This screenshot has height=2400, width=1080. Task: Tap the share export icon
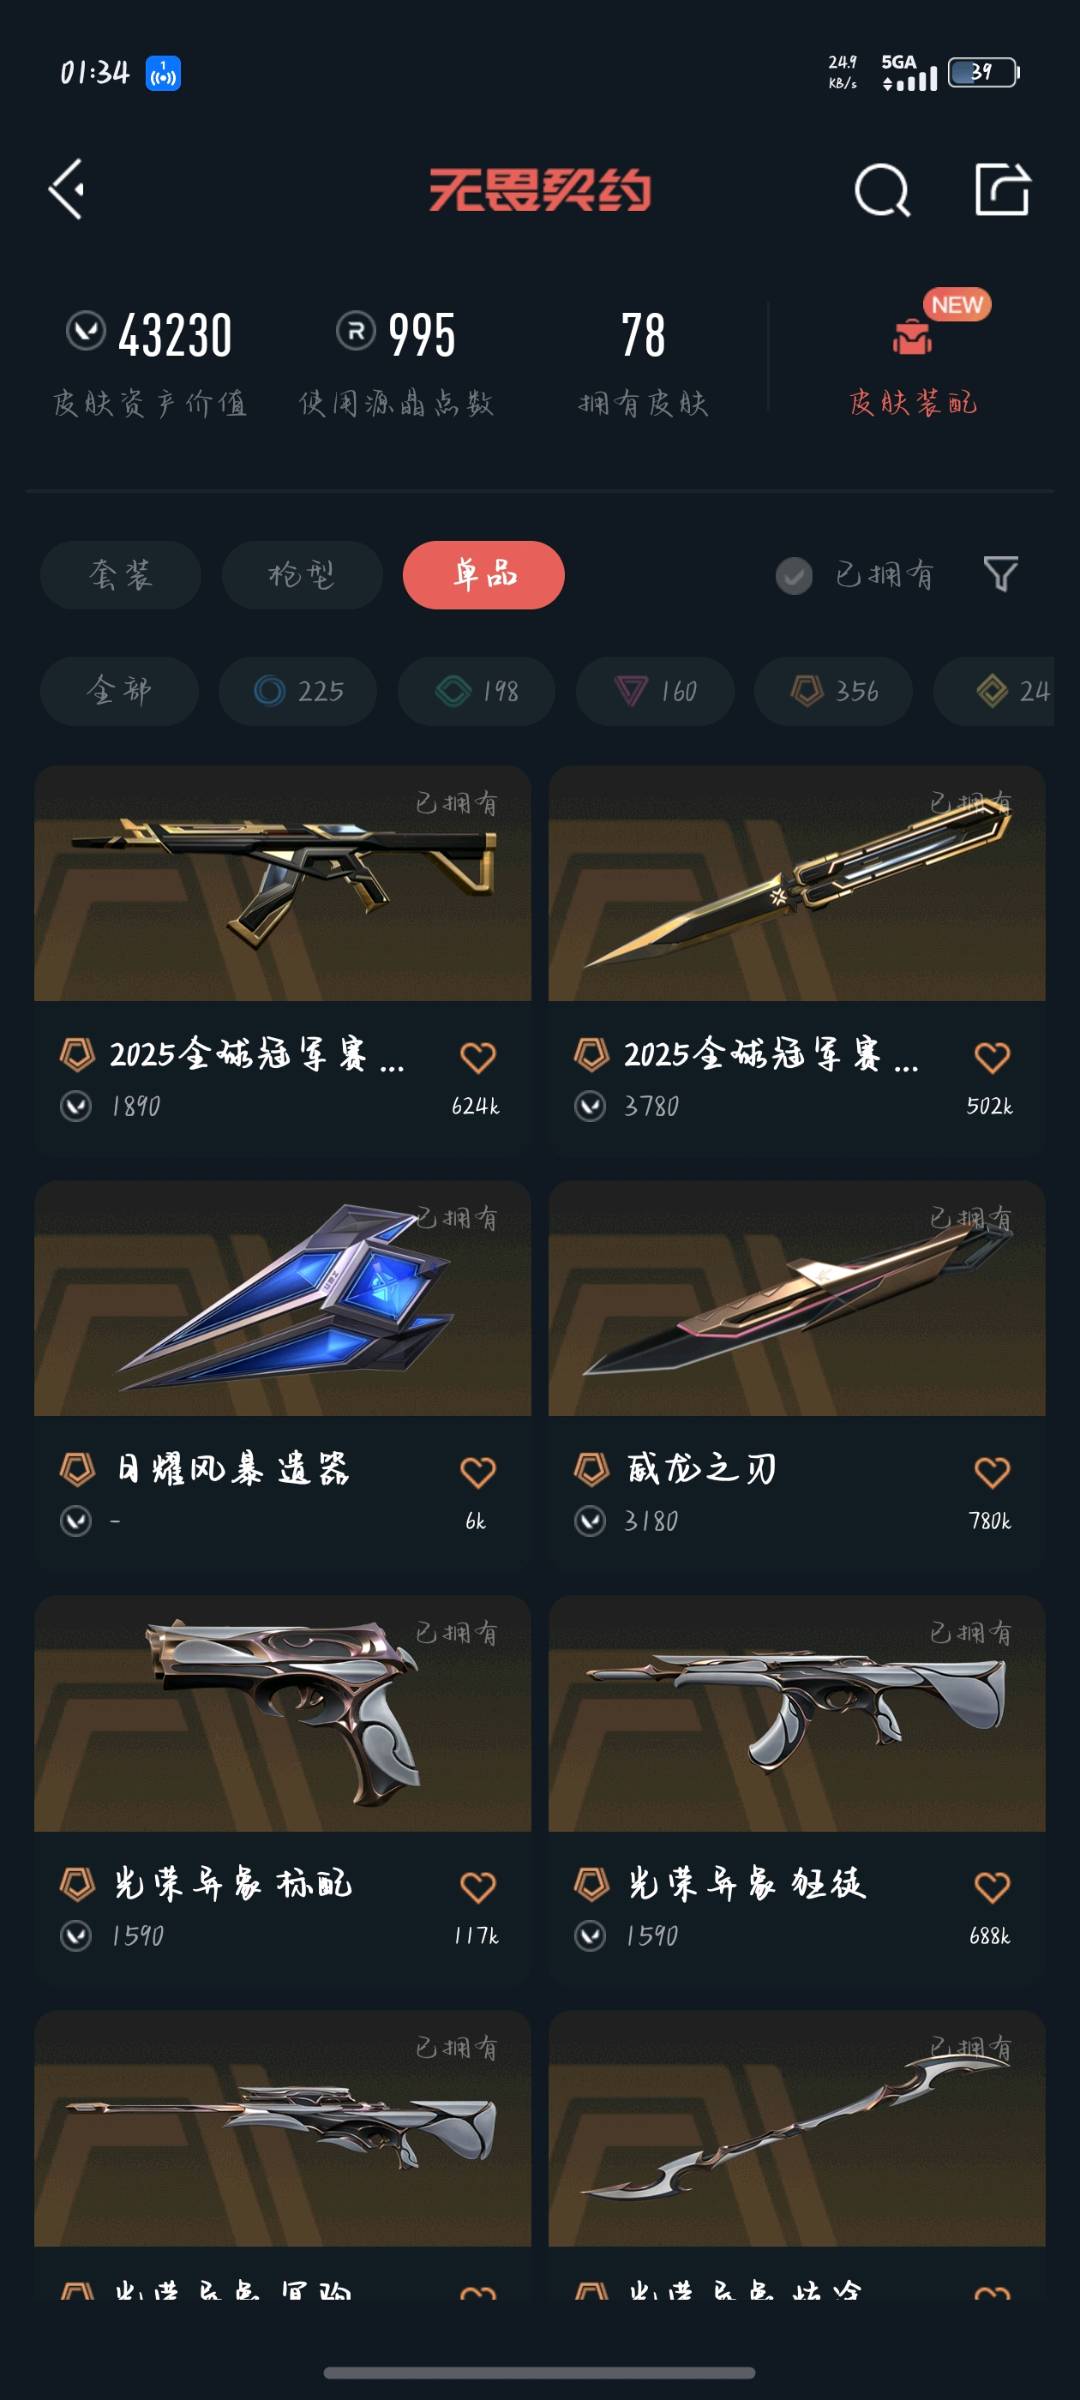(1002, 189)
